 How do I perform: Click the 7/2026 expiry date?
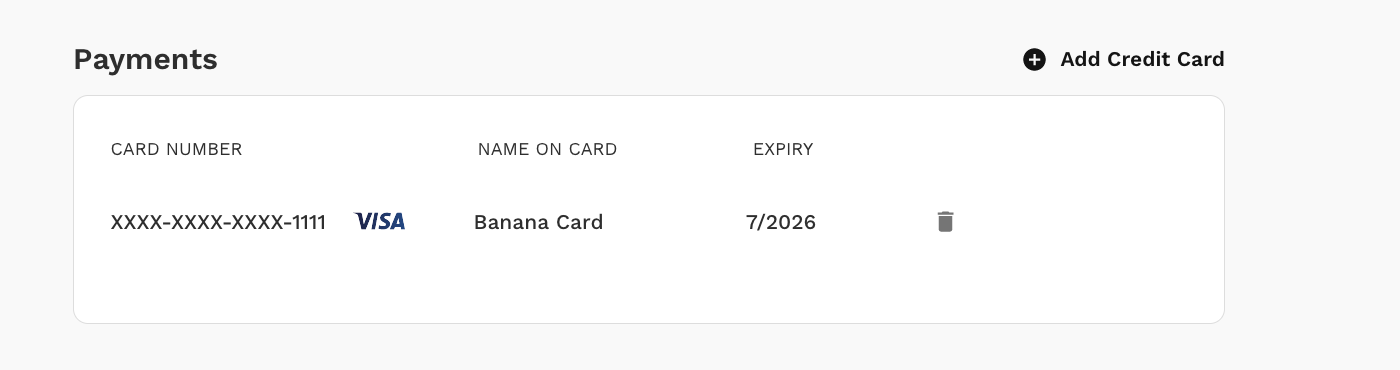(781, 222)
